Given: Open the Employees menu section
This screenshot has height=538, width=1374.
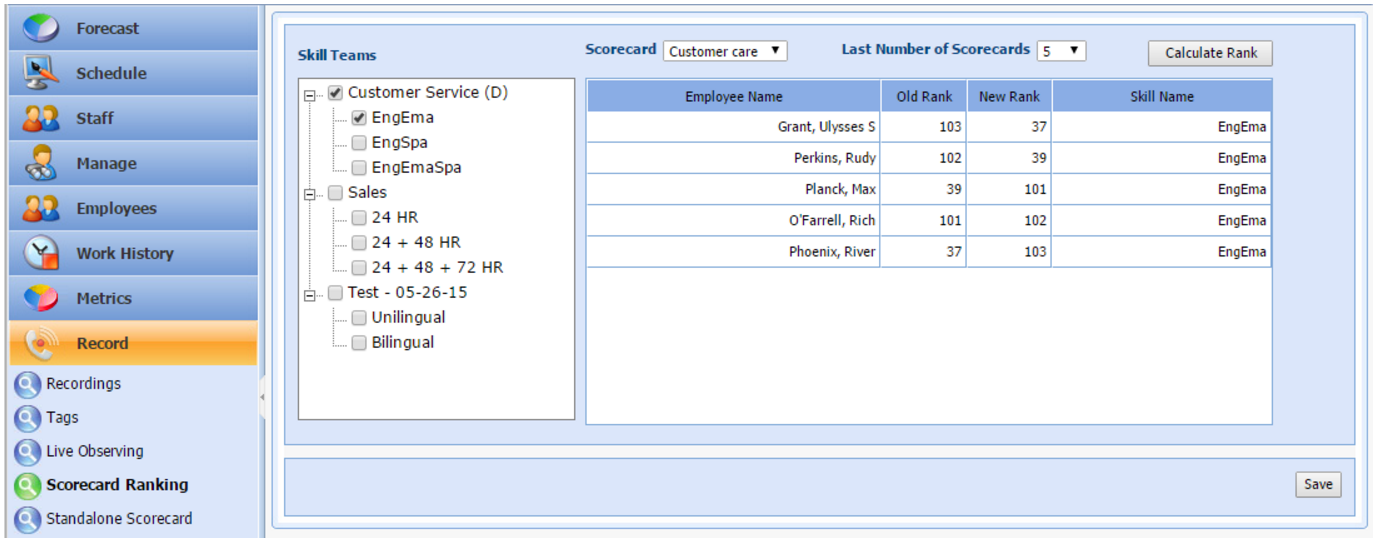Looking at the screenshot, I should click(x=116, y=208).
